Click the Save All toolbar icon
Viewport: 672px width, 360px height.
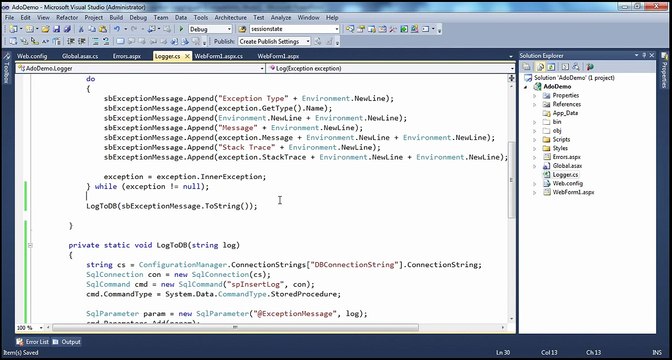pos(67,29)
